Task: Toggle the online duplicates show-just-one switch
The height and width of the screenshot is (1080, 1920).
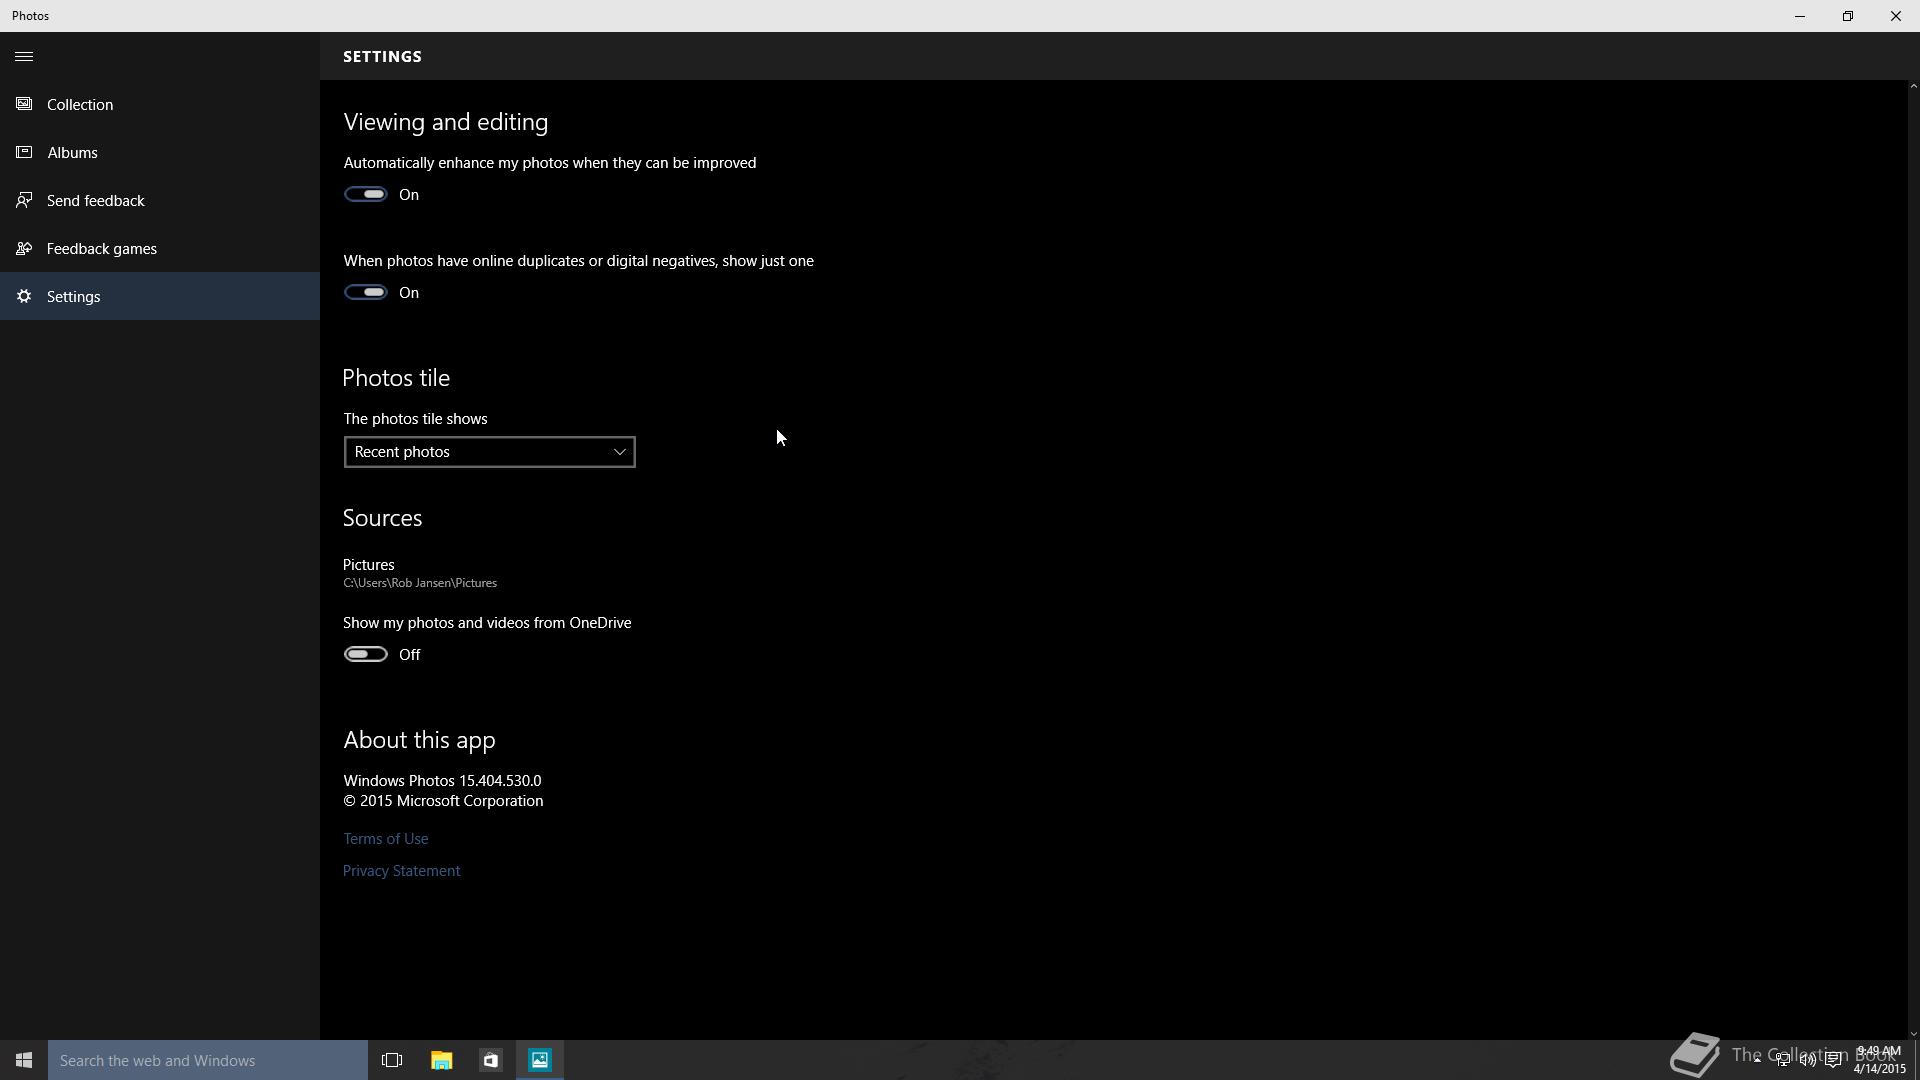Action: point(366,292)
